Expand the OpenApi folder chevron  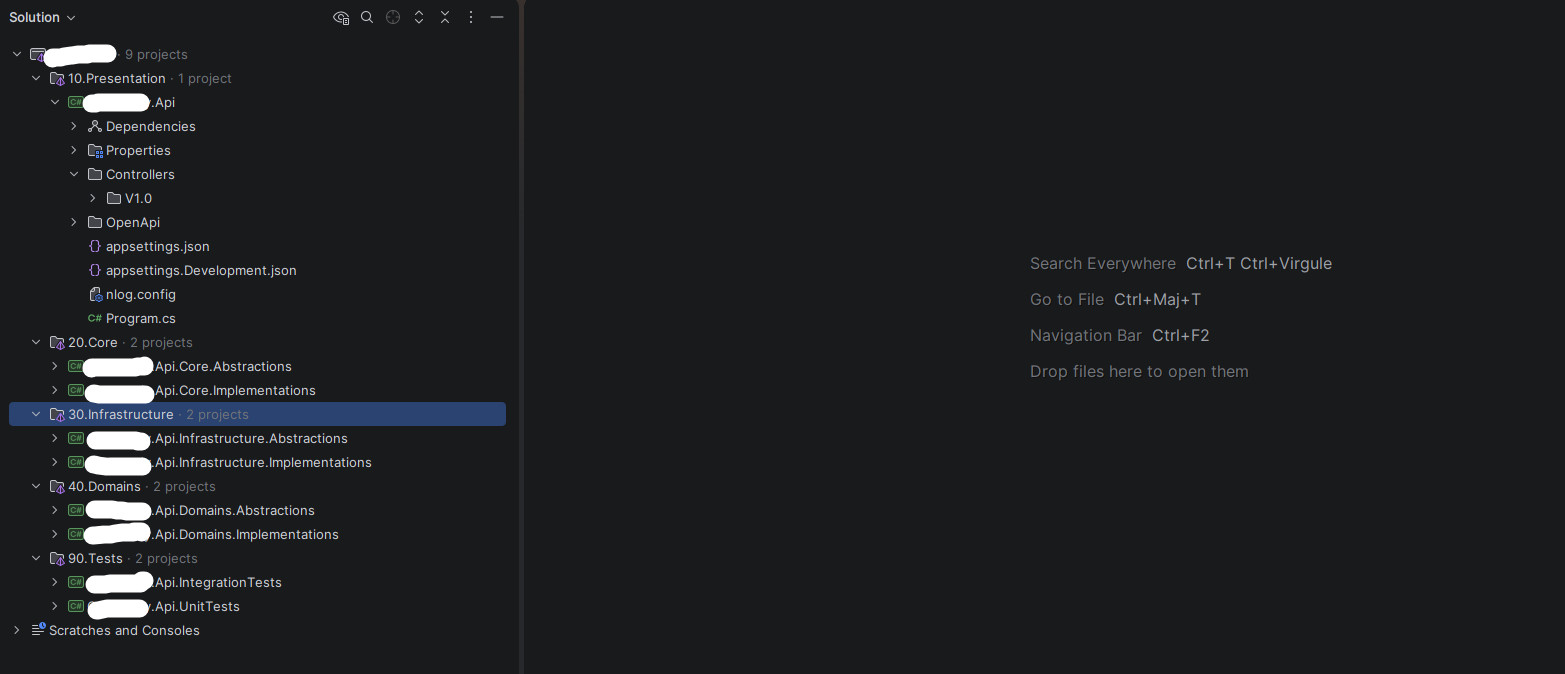point(74,222)
